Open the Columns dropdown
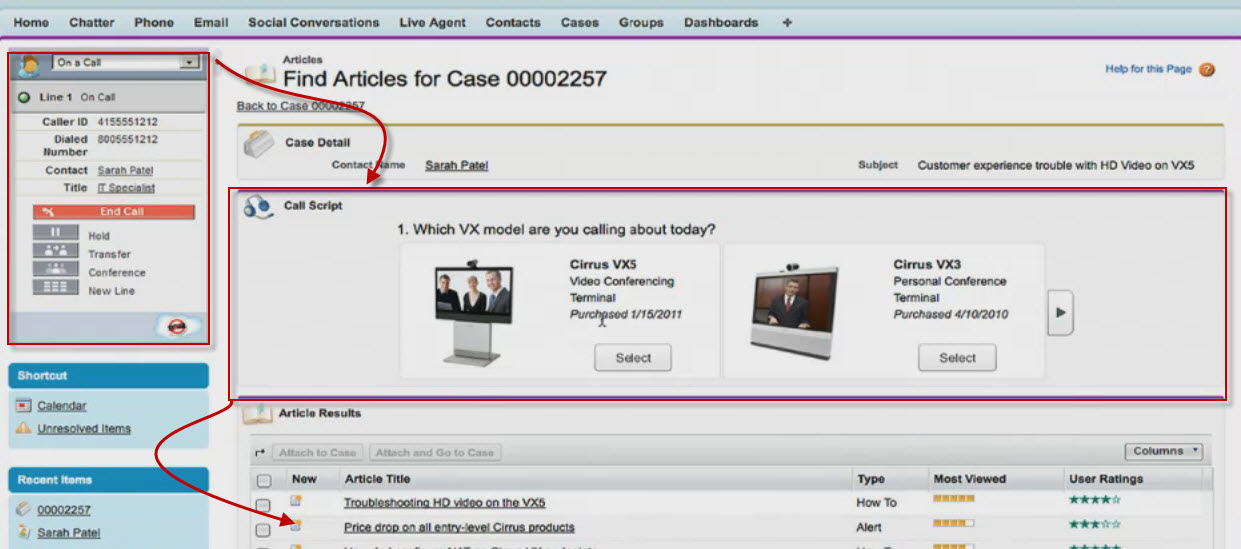 click(1163, 451)
